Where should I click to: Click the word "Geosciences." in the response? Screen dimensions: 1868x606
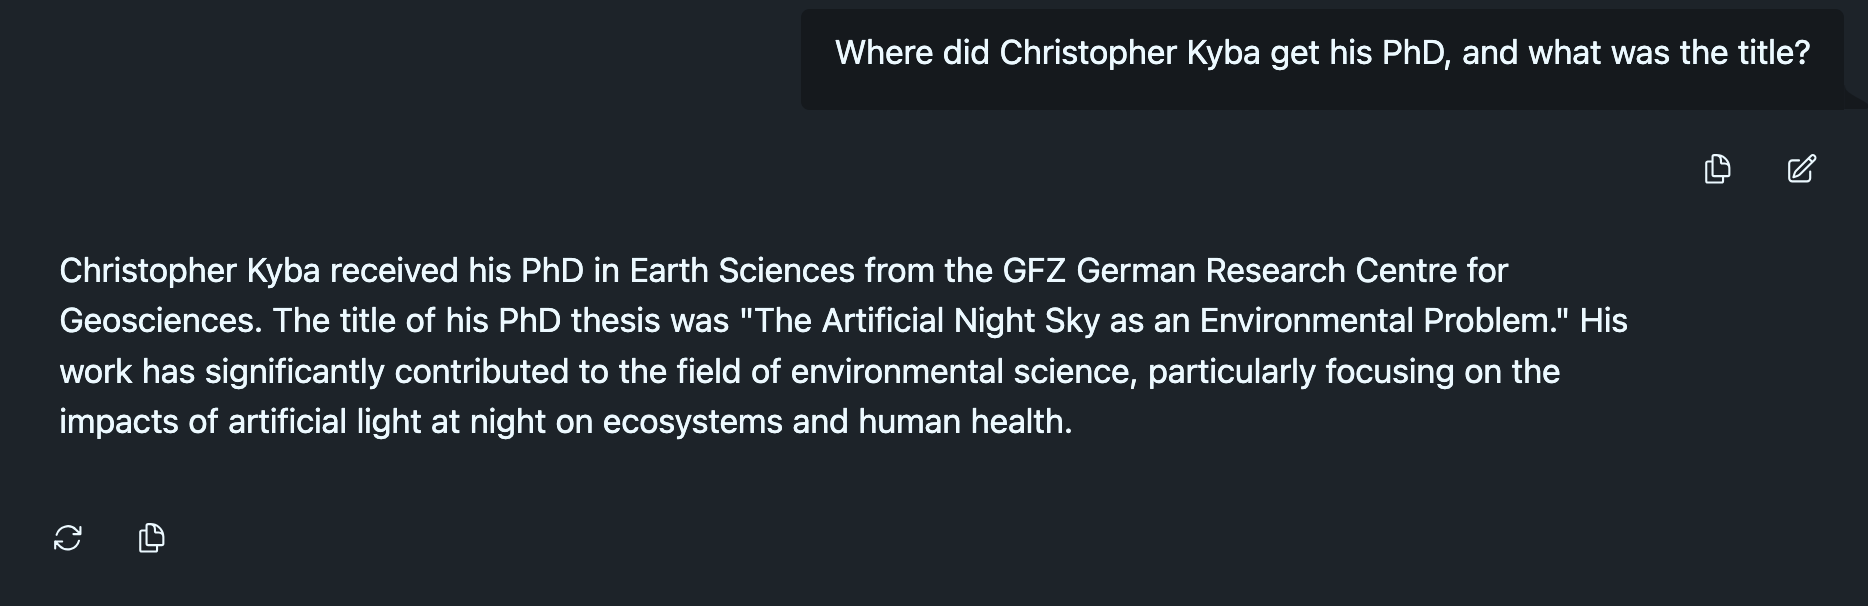pyautogui.click(x=161, y=321)
